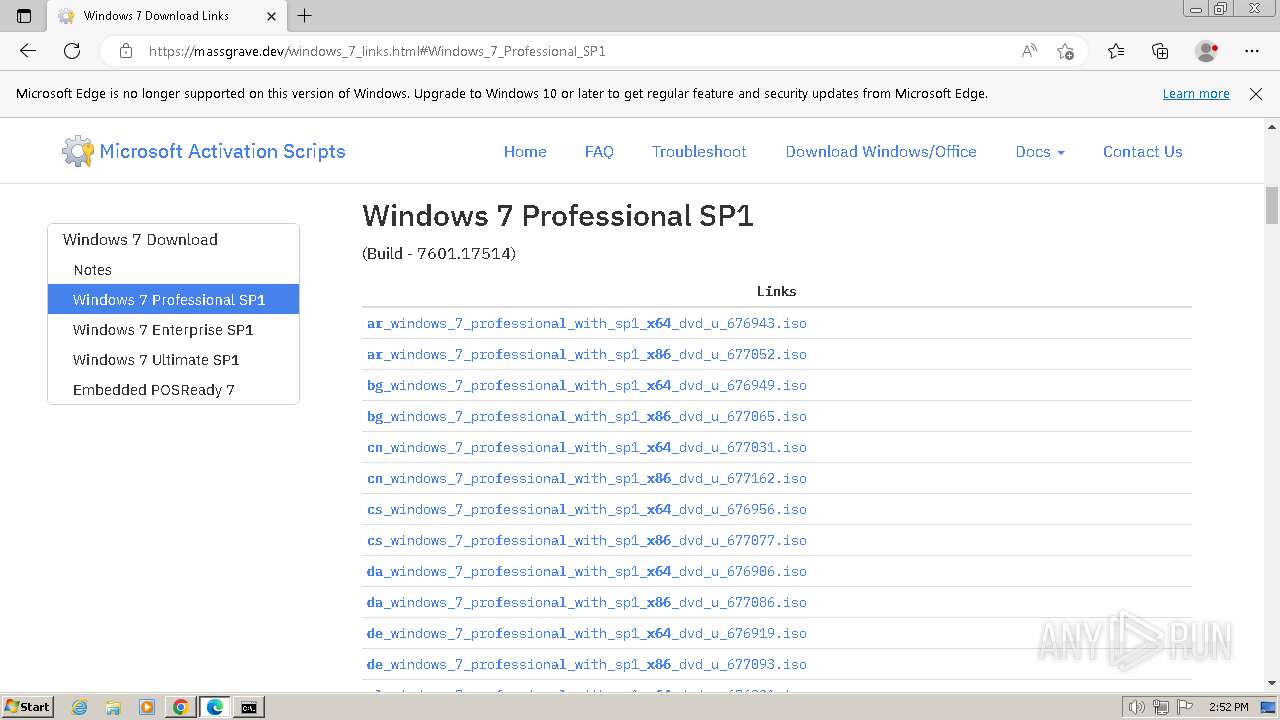Go to the Home nav link

click(525, 152)
